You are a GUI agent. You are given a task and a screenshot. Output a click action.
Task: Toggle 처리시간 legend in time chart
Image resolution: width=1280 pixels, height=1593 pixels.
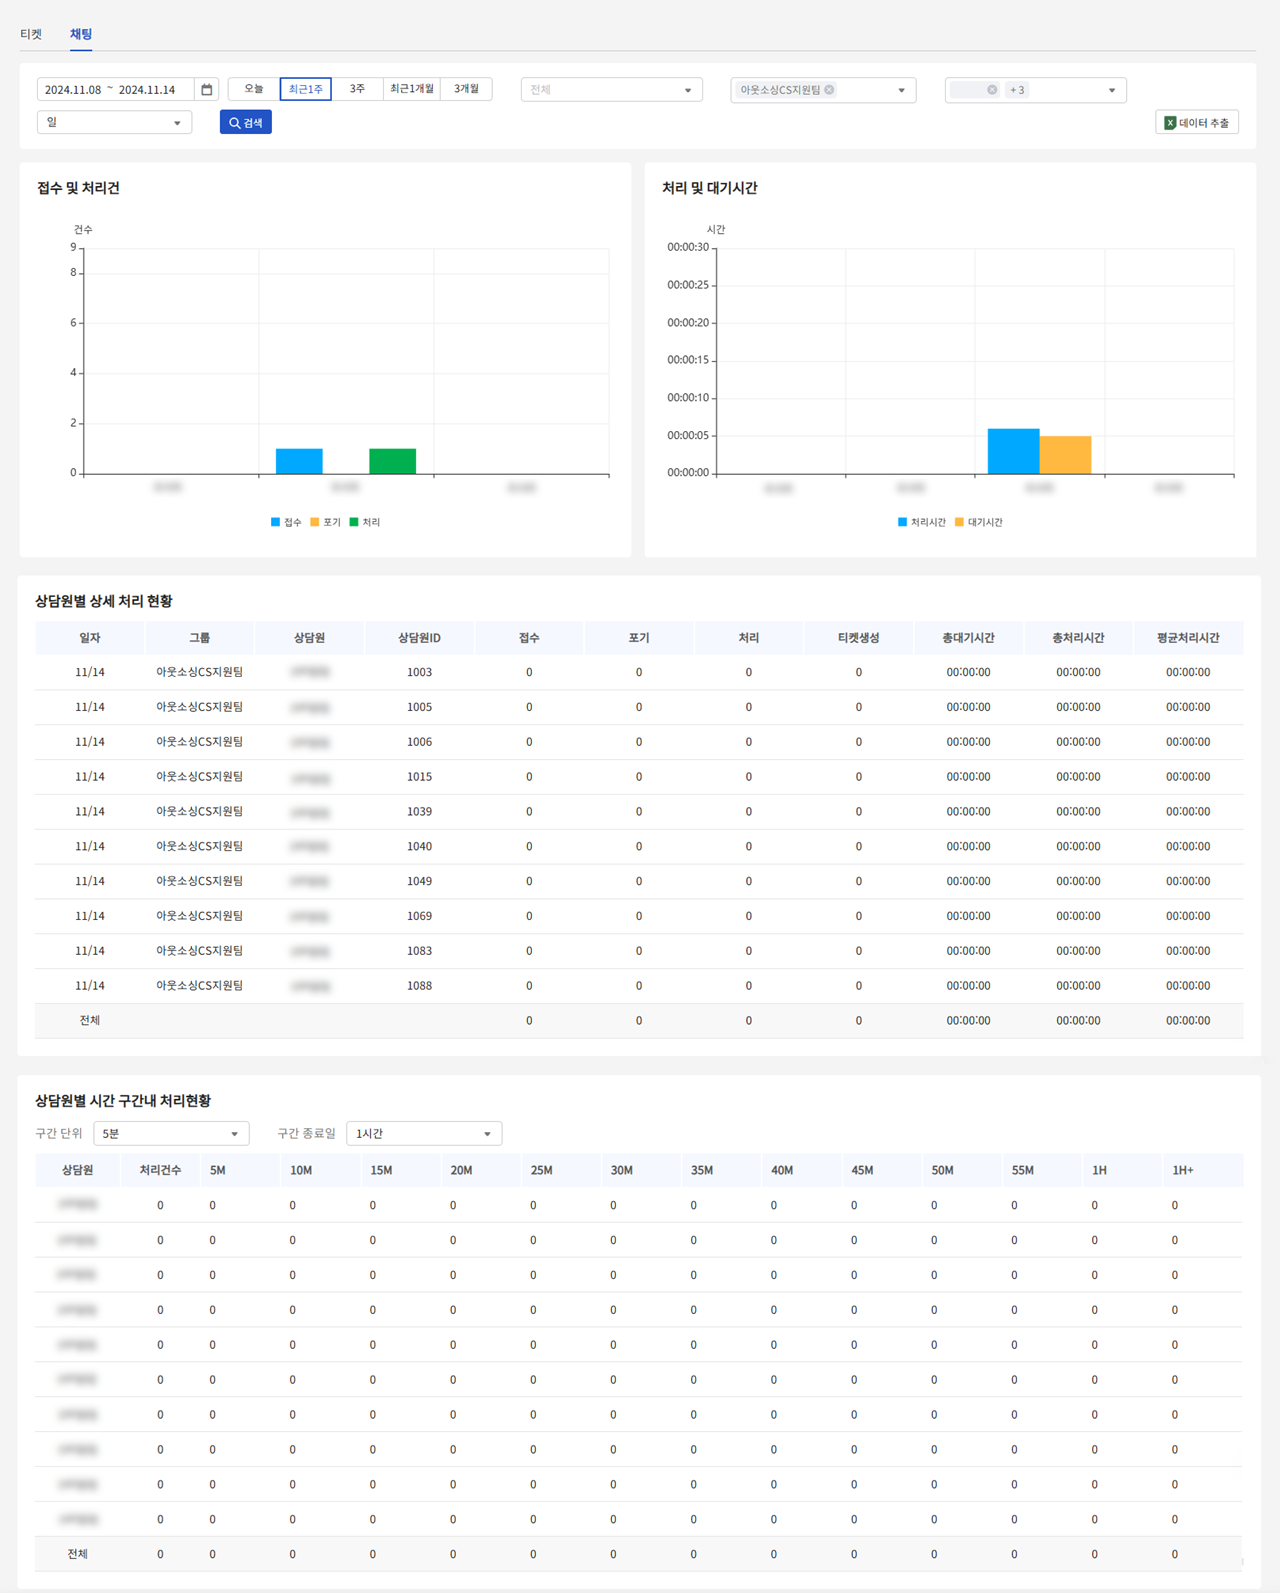coord(921,522)
